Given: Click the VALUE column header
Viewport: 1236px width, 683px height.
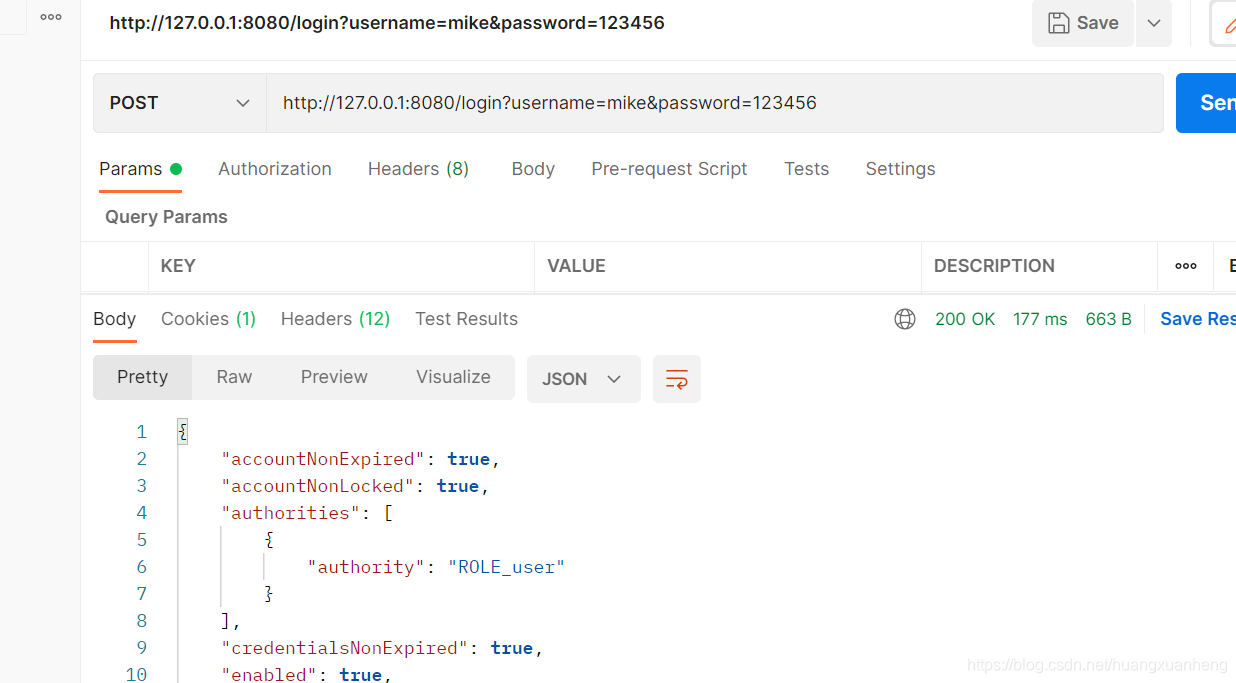Looking at the screenshot, I should (x=576, y=266).
